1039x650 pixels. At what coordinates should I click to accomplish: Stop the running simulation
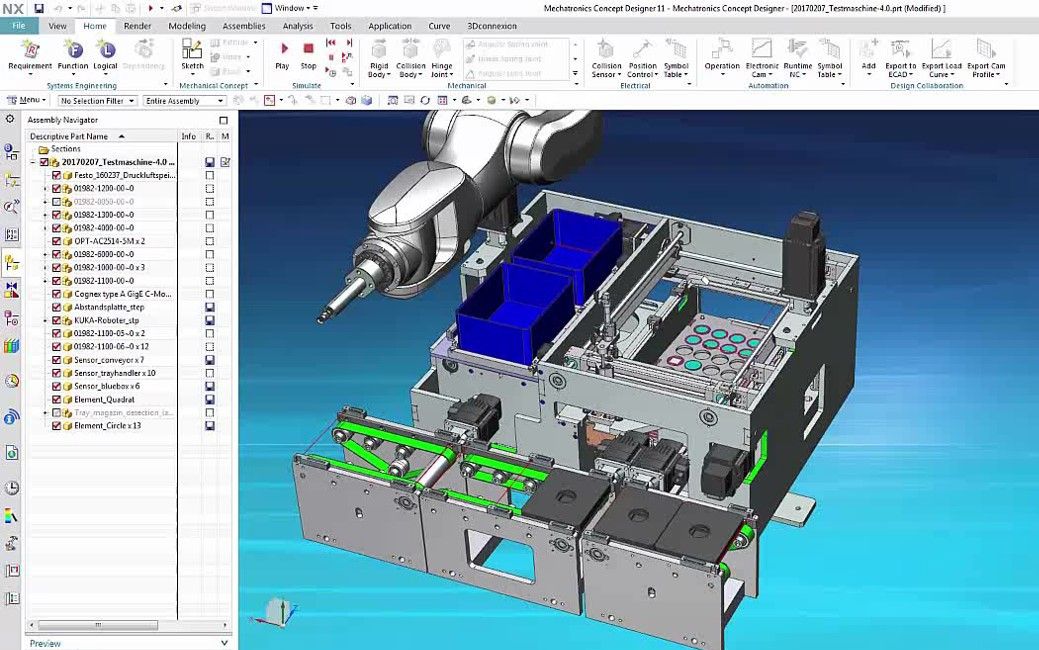coord(308,54)
